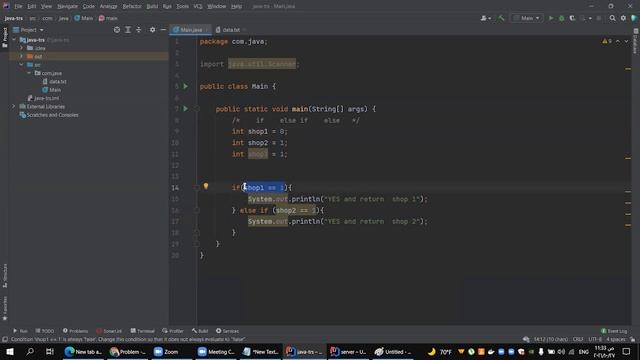Go to next highlighted error arrow

click(x=626, y=41)
